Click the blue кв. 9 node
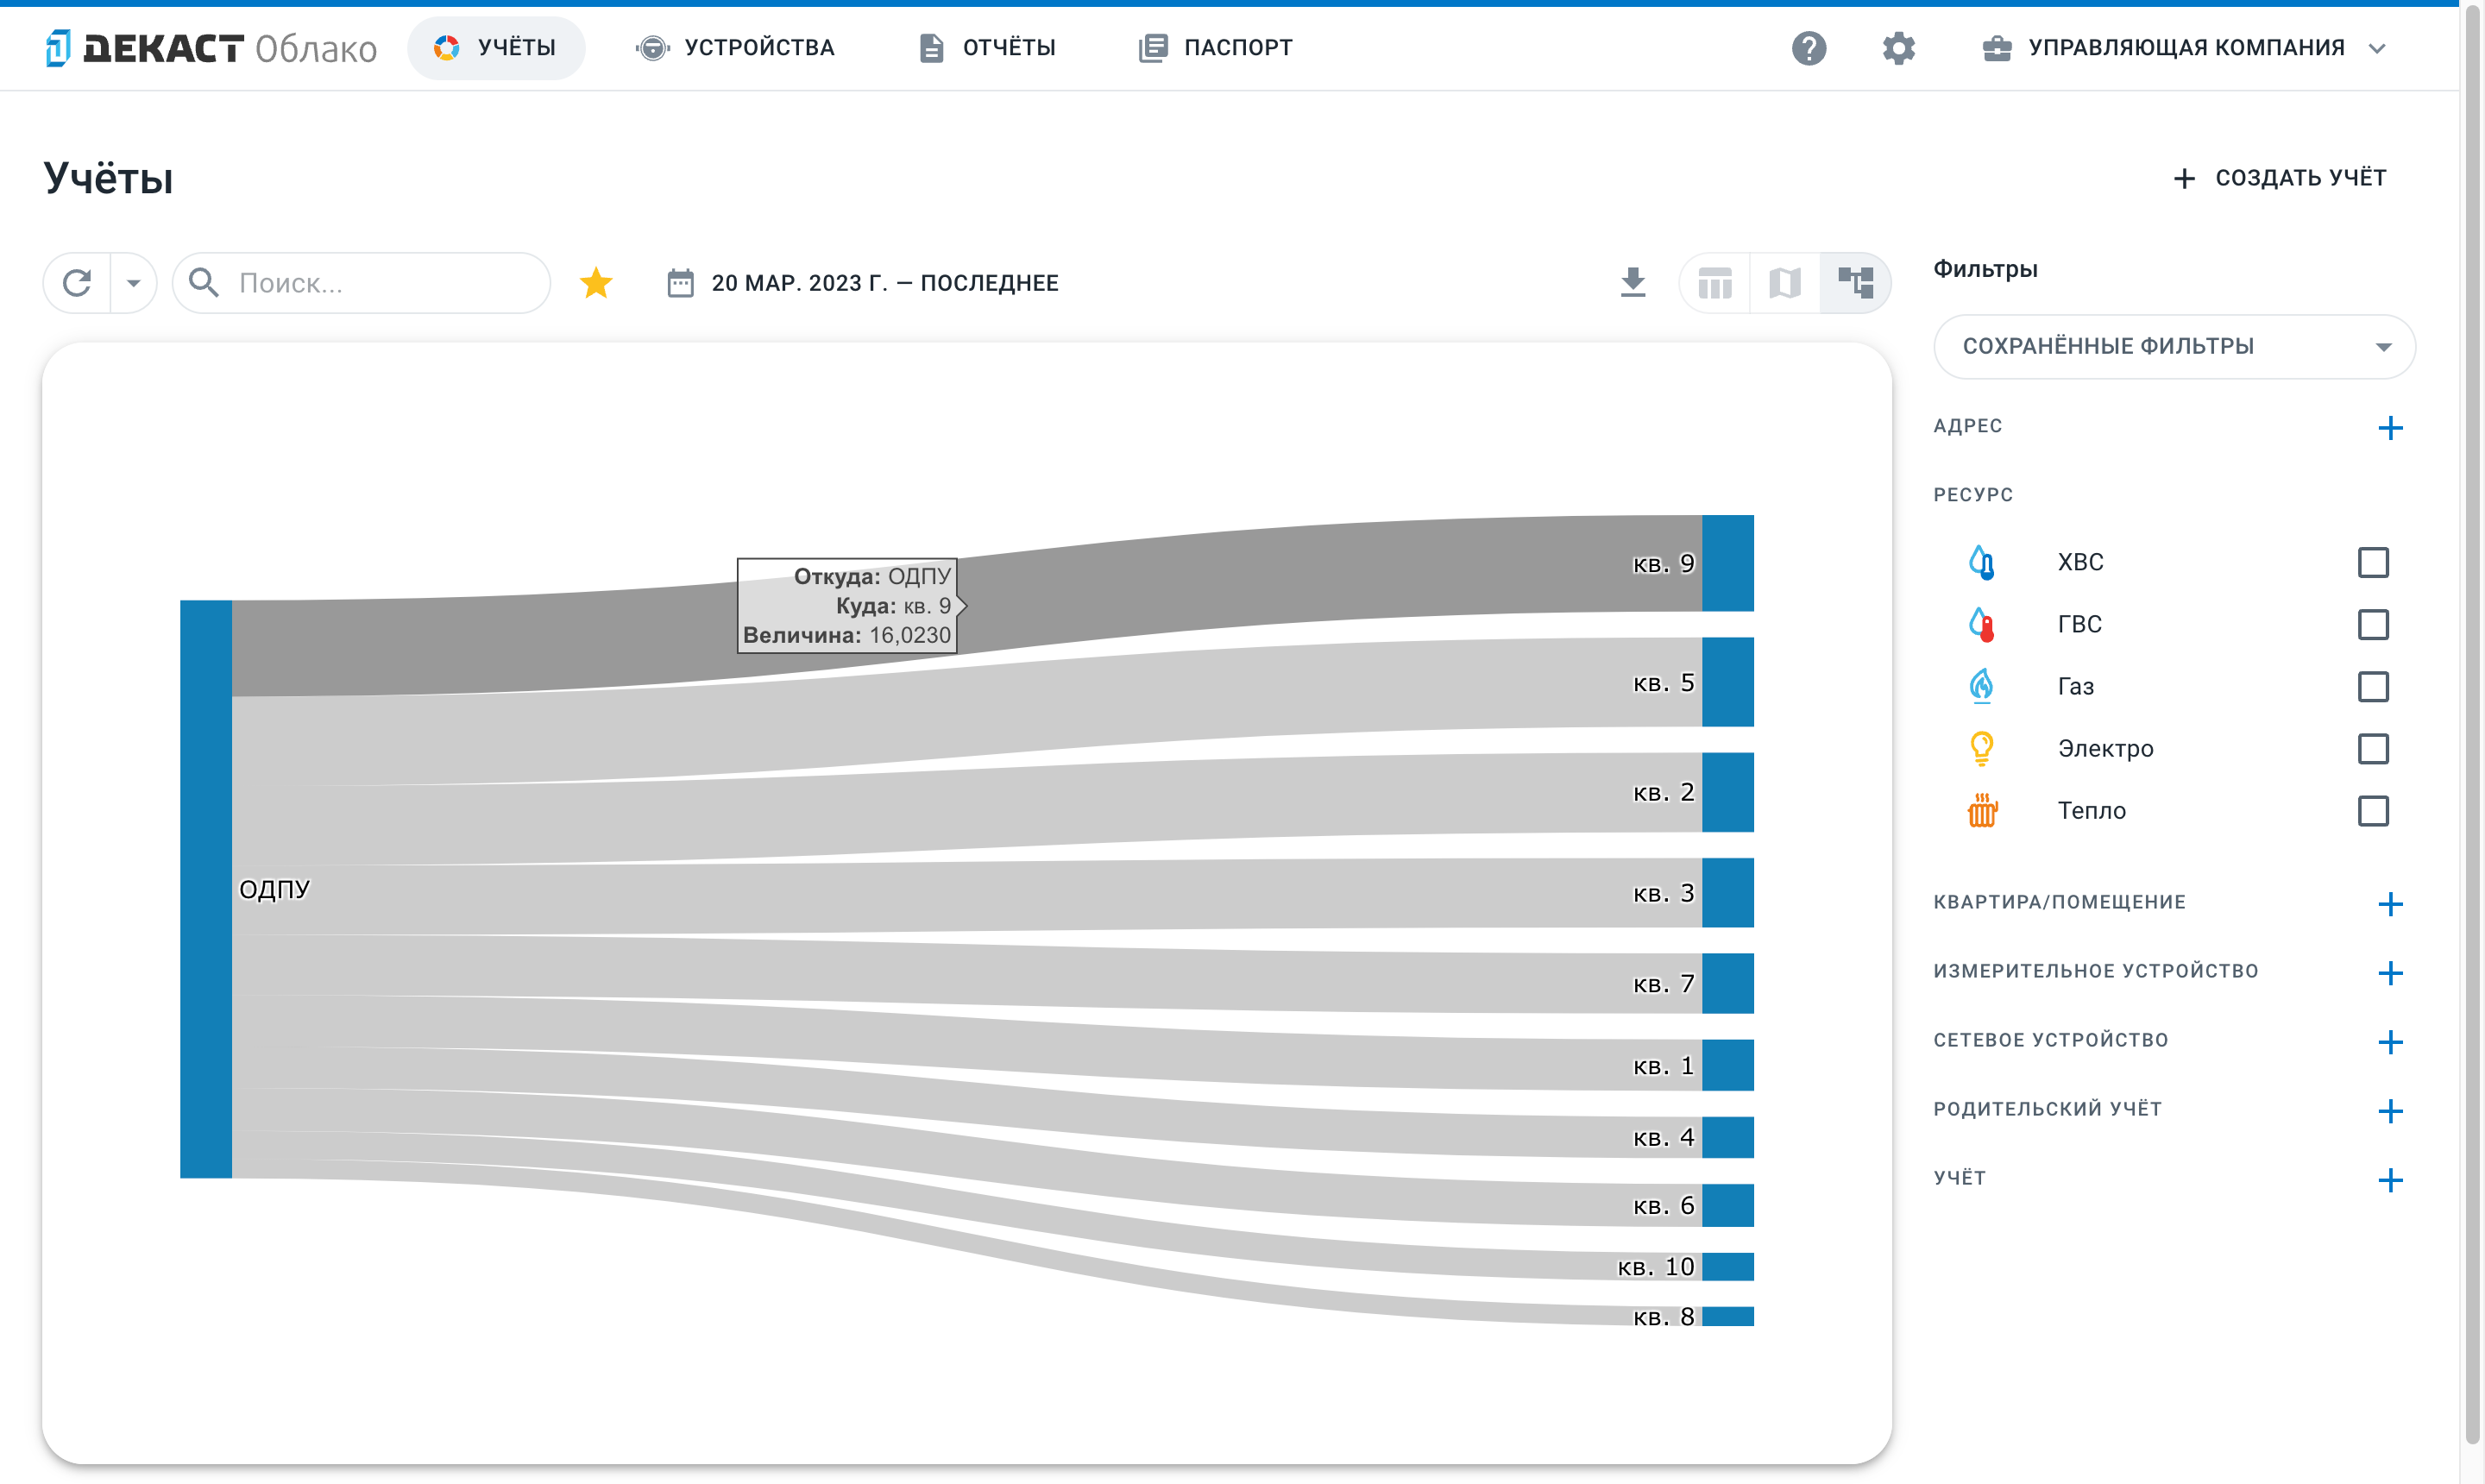Screen dimensions: 2485x1484 (x=1727, y=563)
